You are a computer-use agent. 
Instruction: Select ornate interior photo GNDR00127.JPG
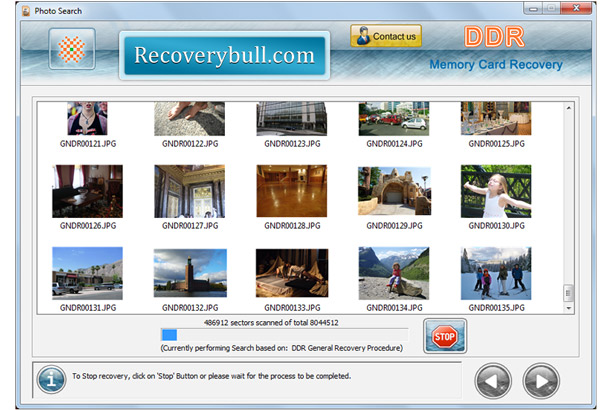click(189, 191)
